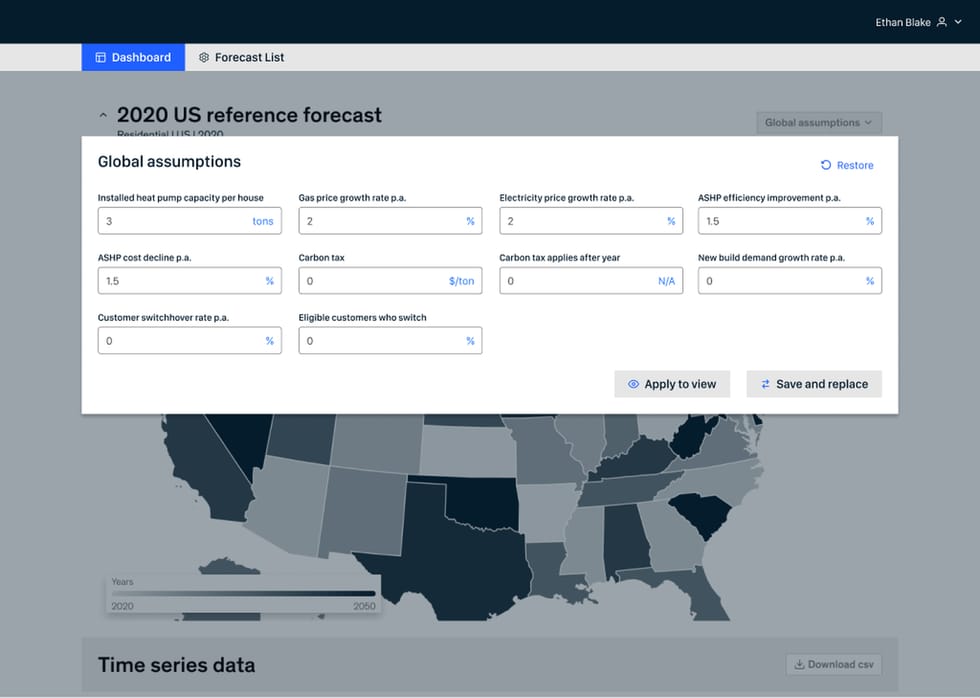Edit ASHP cost decline p.a. field
The image size is (980, 698).
tap(189, 281)
